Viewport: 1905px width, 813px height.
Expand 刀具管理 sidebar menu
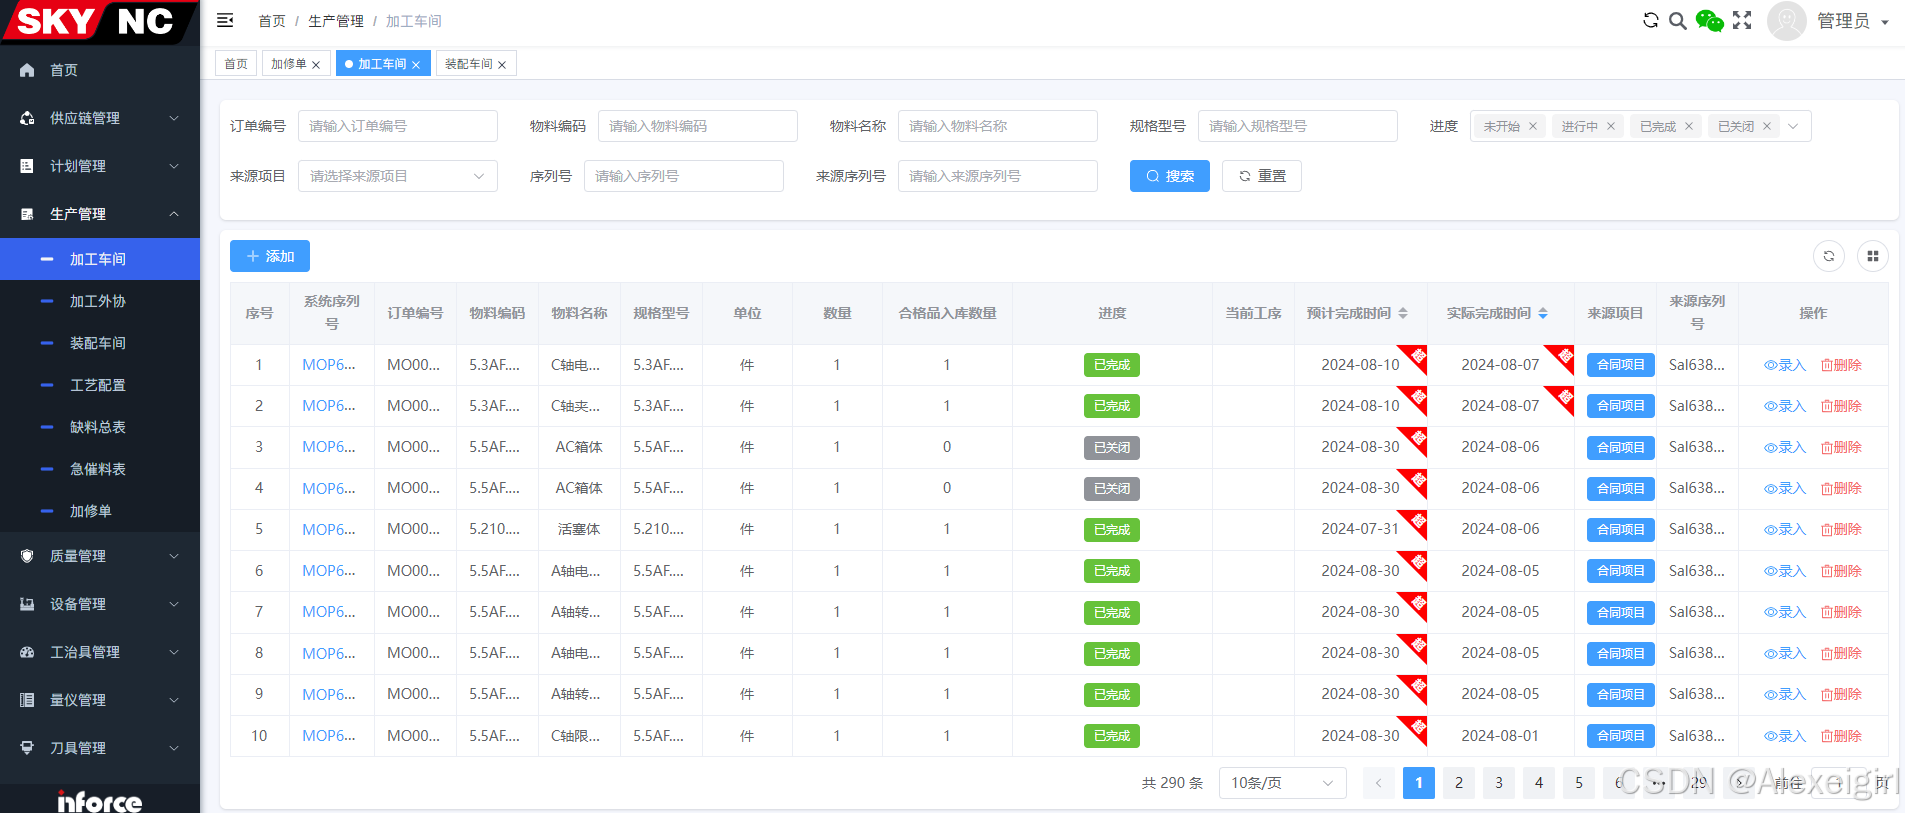100,748
